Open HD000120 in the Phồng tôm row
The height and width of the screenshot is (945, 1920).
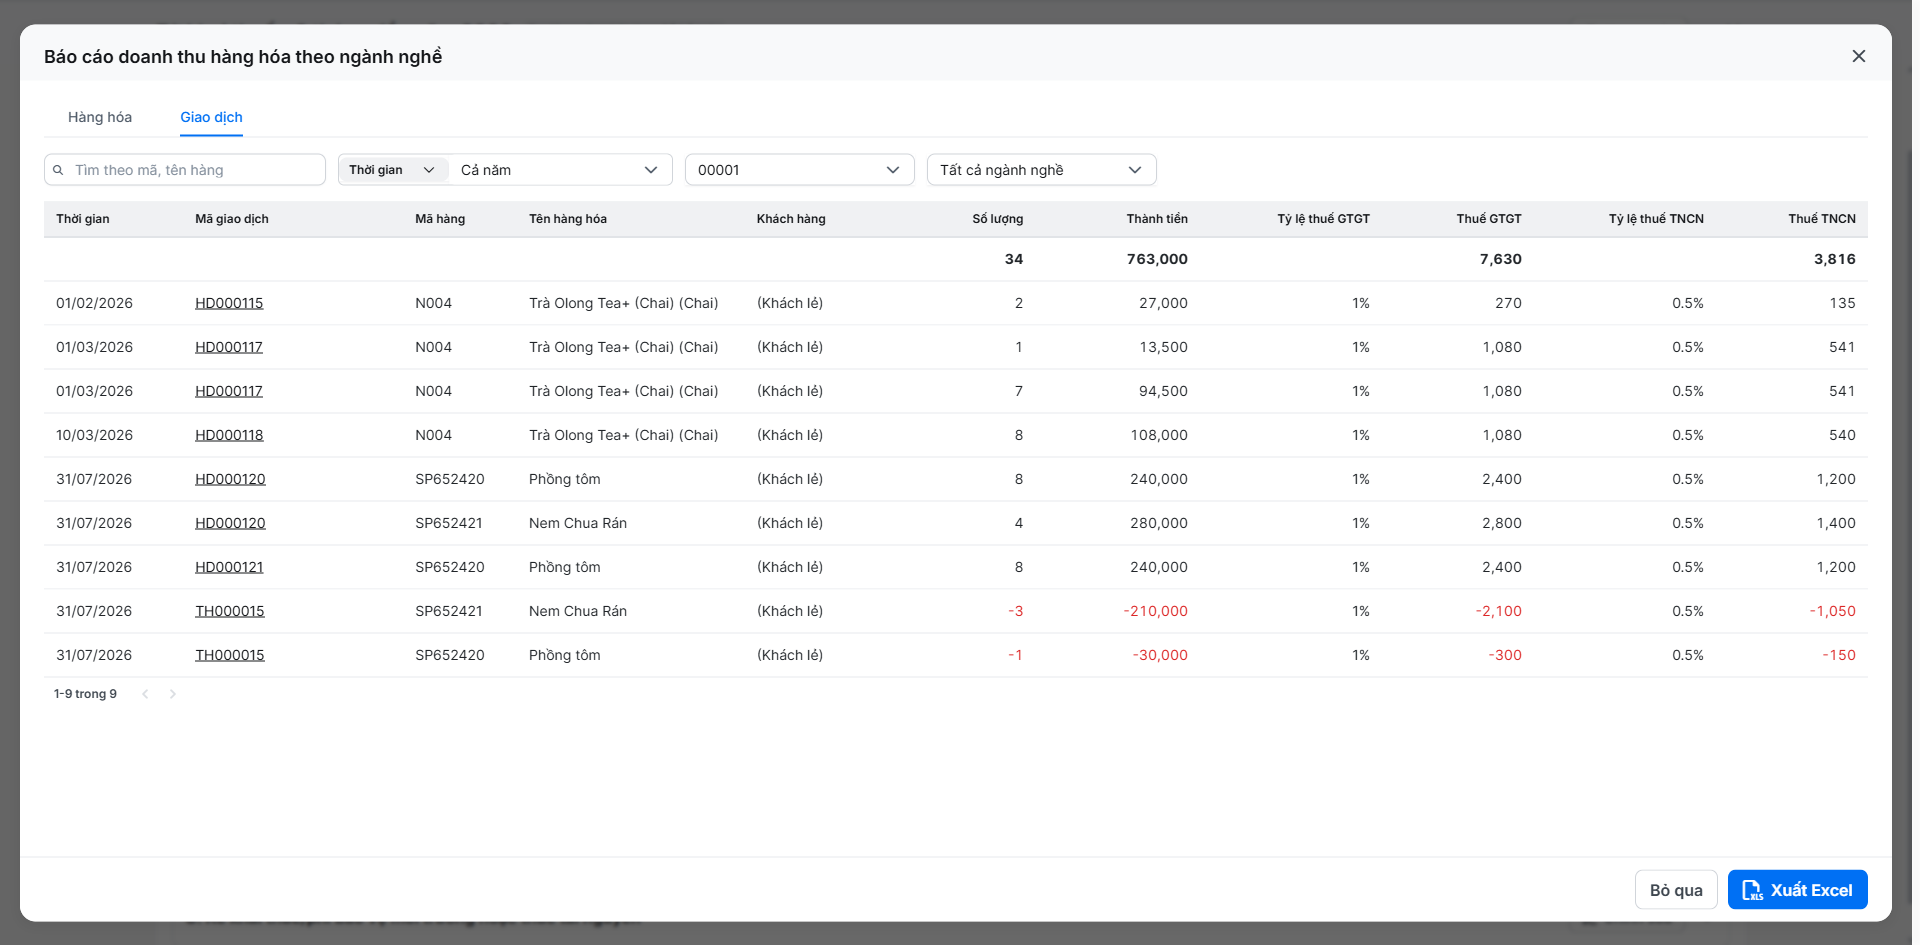(230, 479)
